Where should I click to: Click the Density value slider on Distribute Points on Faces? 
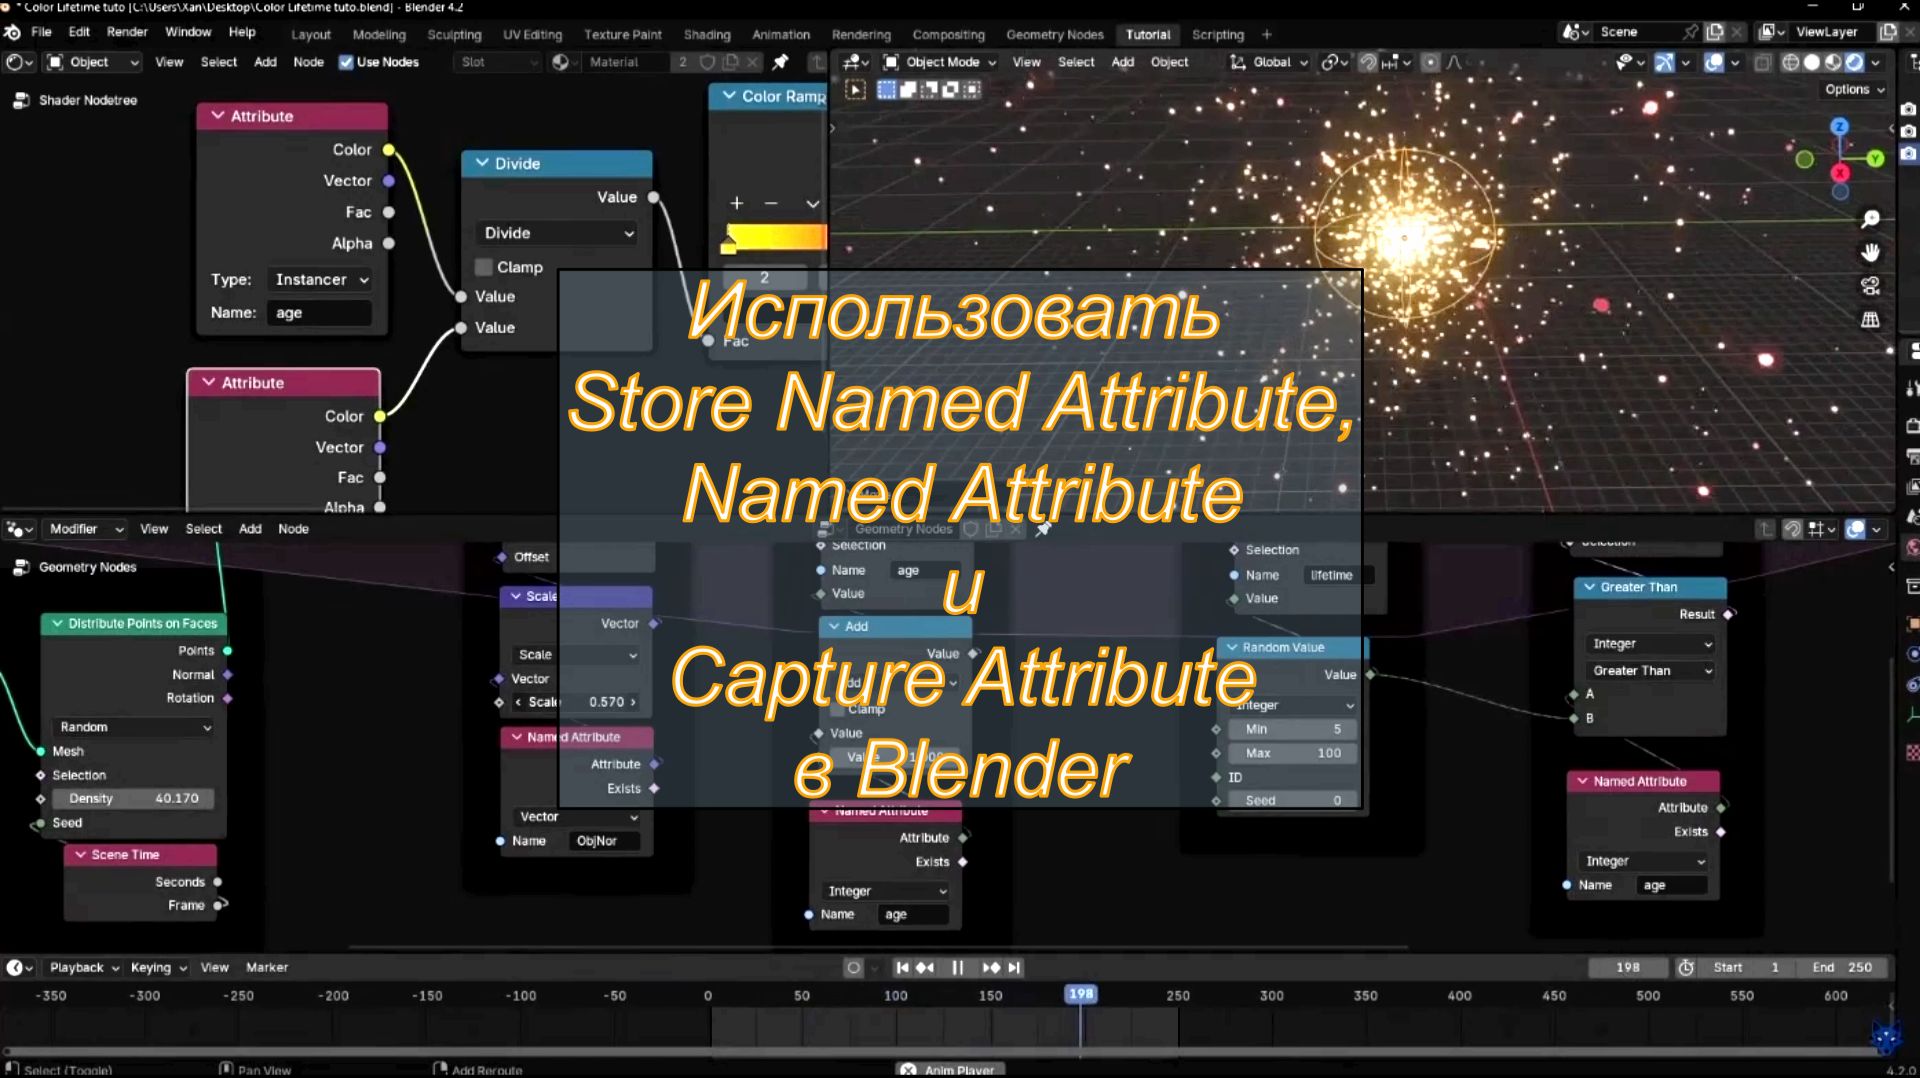click(134, 798)
